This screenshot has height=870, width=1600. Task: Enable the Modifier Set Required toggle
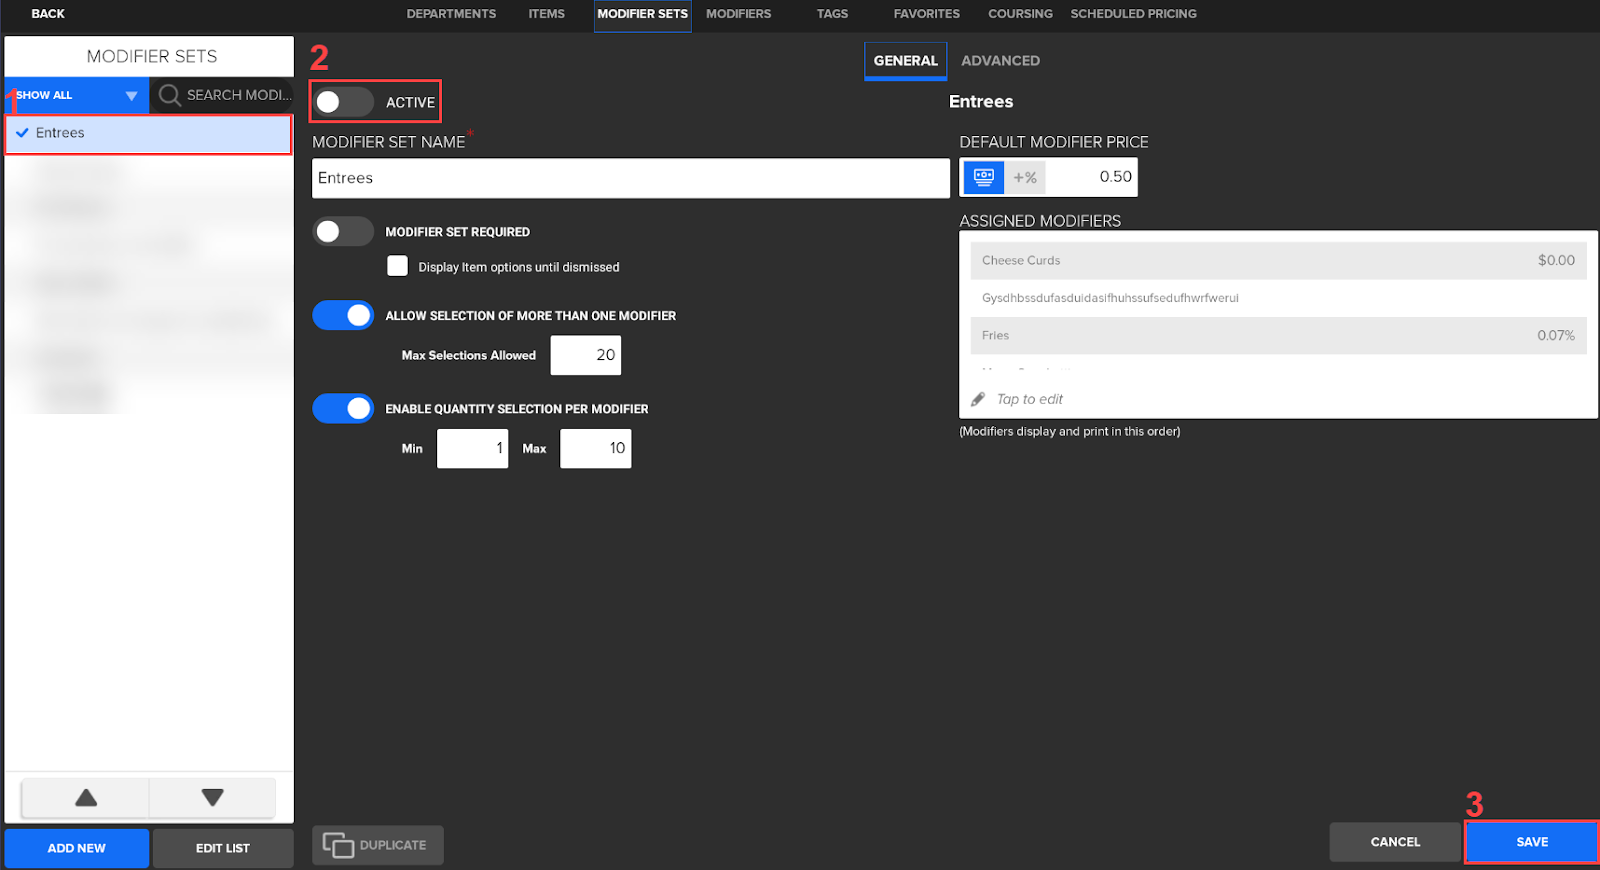coord(343,232)
